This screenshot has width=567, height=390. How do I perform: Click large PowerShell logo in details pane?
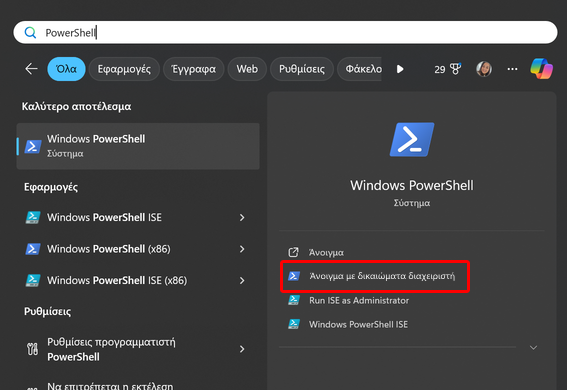coord(412,140)
